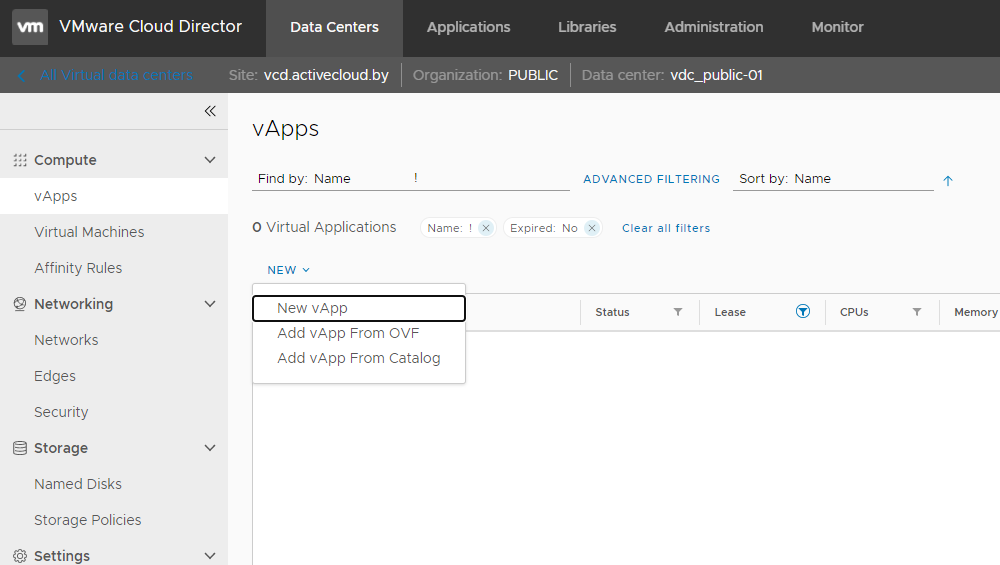Open the active Lease column filter
This screenshot has height=565, width=1000.
point(803,311)
